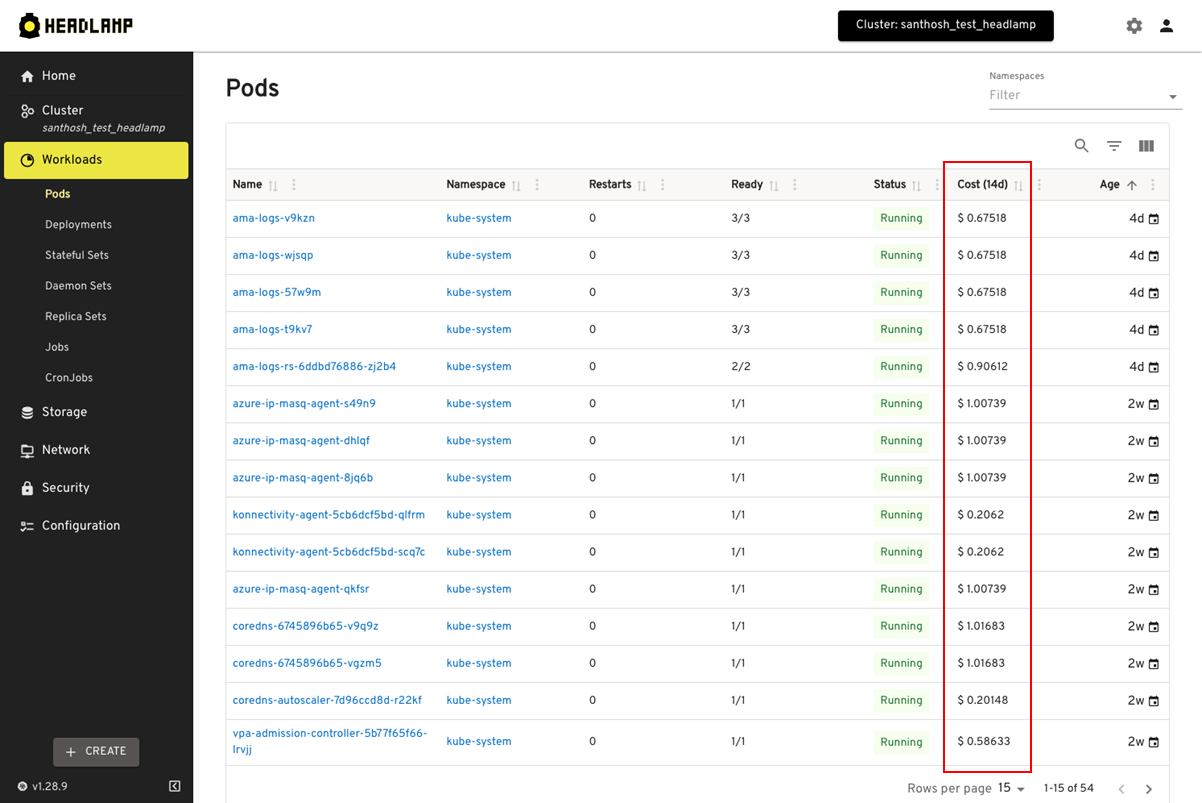
Task: Open the settings gear icon
Action: point(1134,26)
